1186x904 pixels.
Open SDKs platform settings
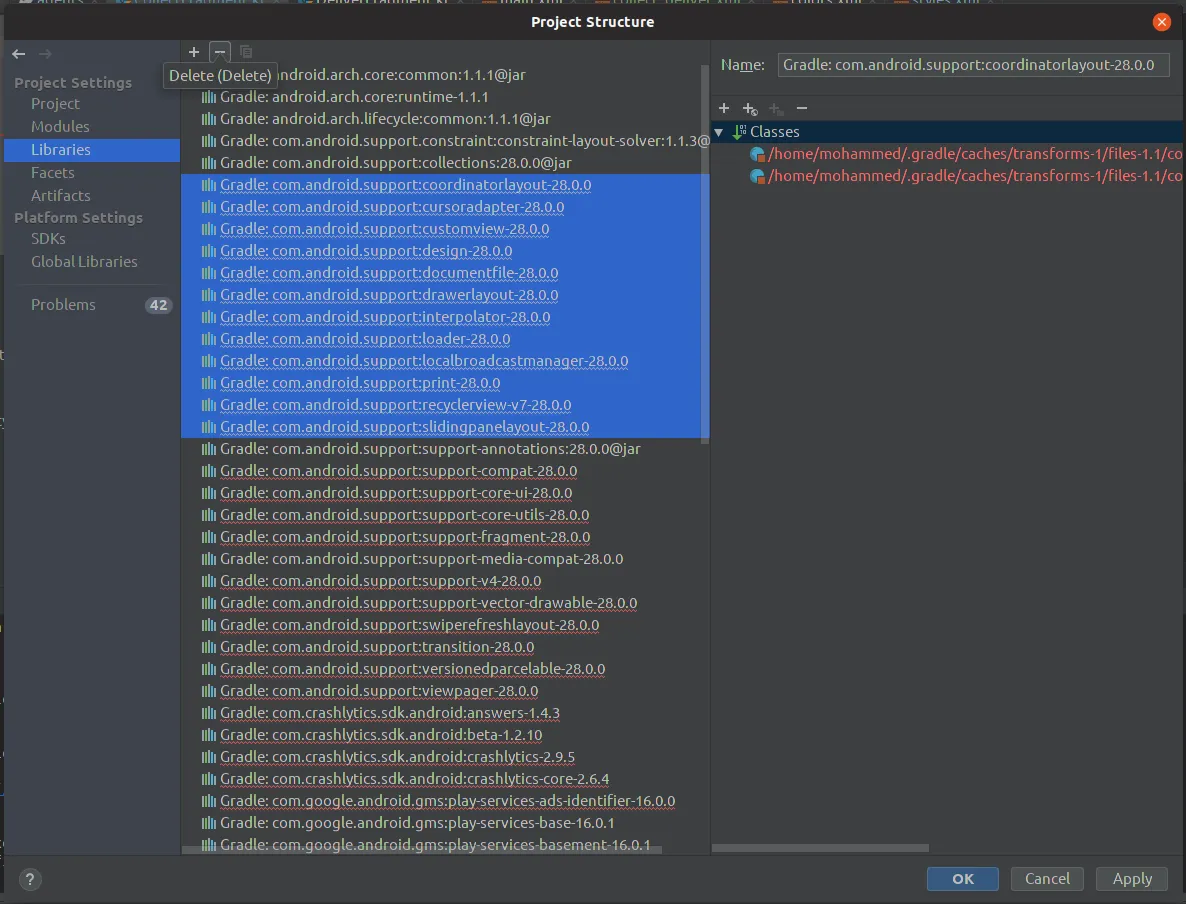(x=48, y=238)
